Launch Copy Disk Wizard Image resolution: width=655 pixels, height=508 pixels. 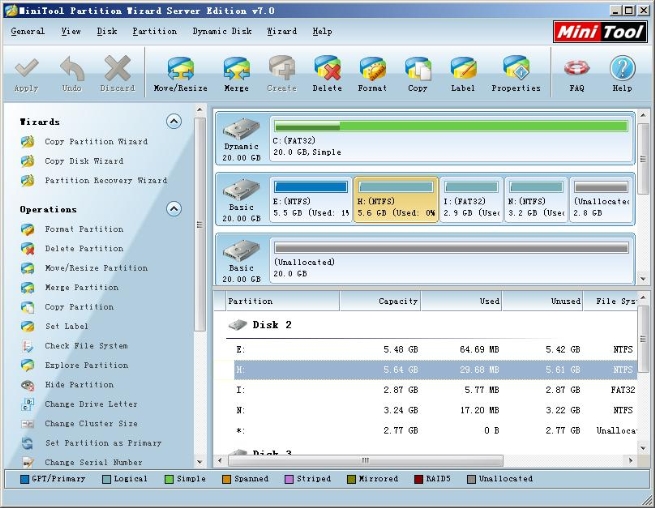[84, 161]
